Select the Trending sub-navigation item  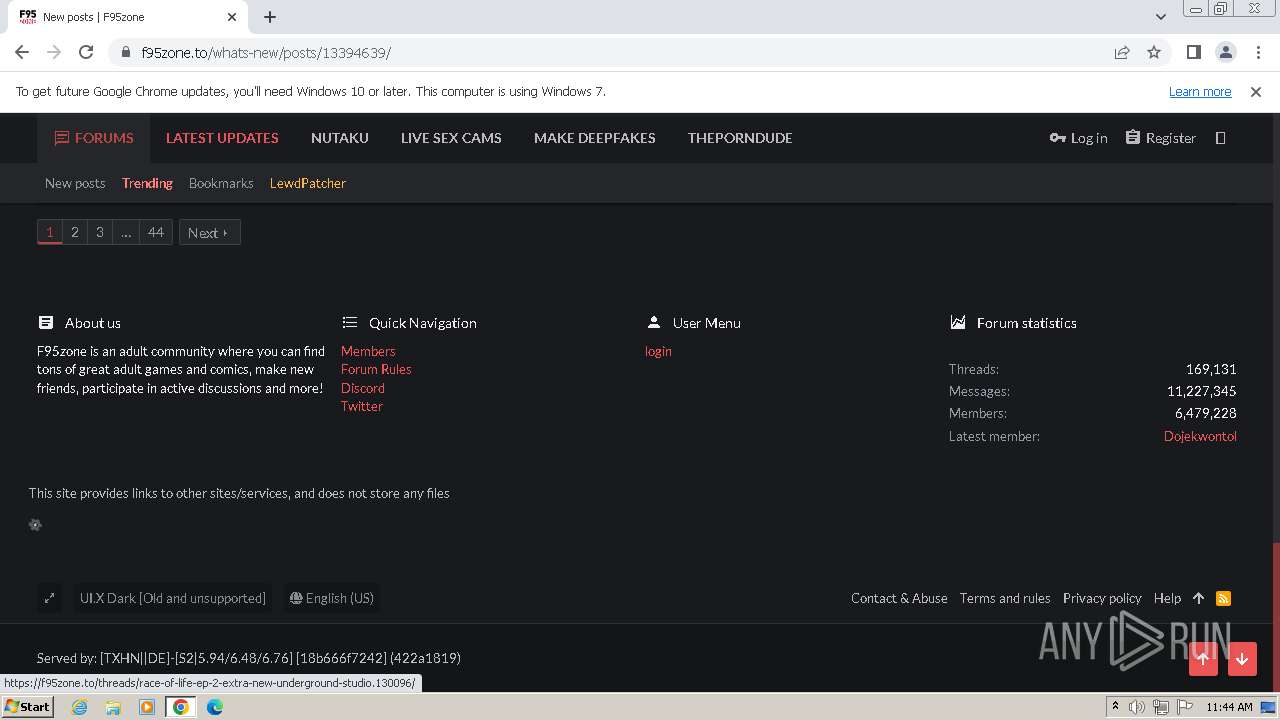point(147,183)
